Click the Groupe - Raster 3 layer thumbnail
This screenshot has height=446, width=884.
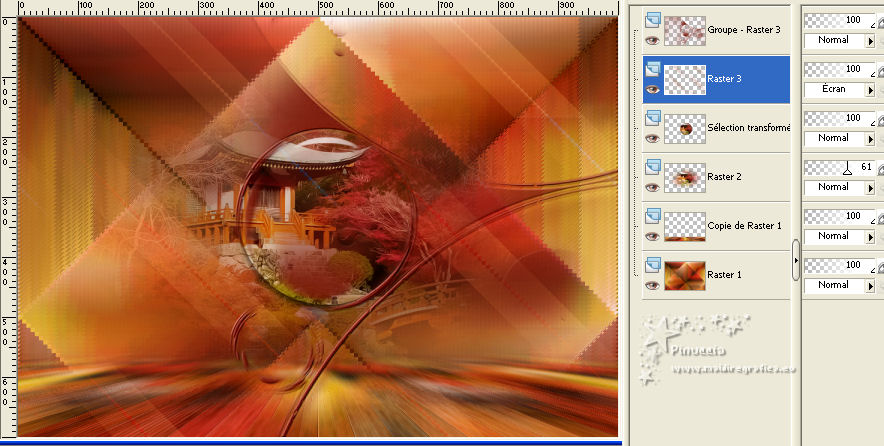[685, 30]
